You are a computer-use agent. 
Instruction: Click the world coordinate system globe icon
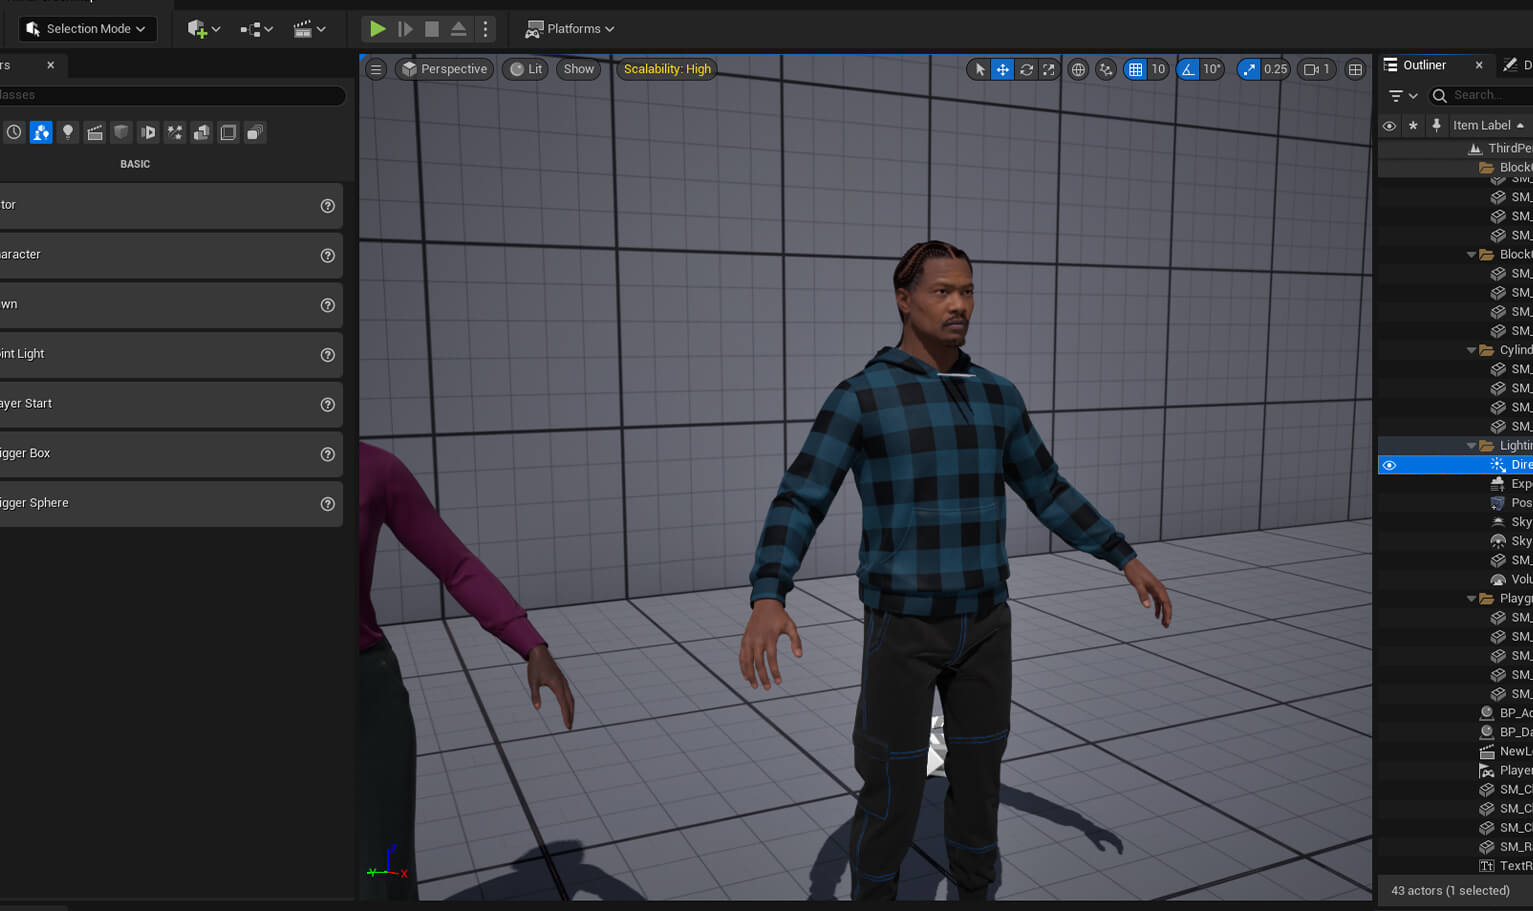pyautogui.click(x=1078, y=69)
